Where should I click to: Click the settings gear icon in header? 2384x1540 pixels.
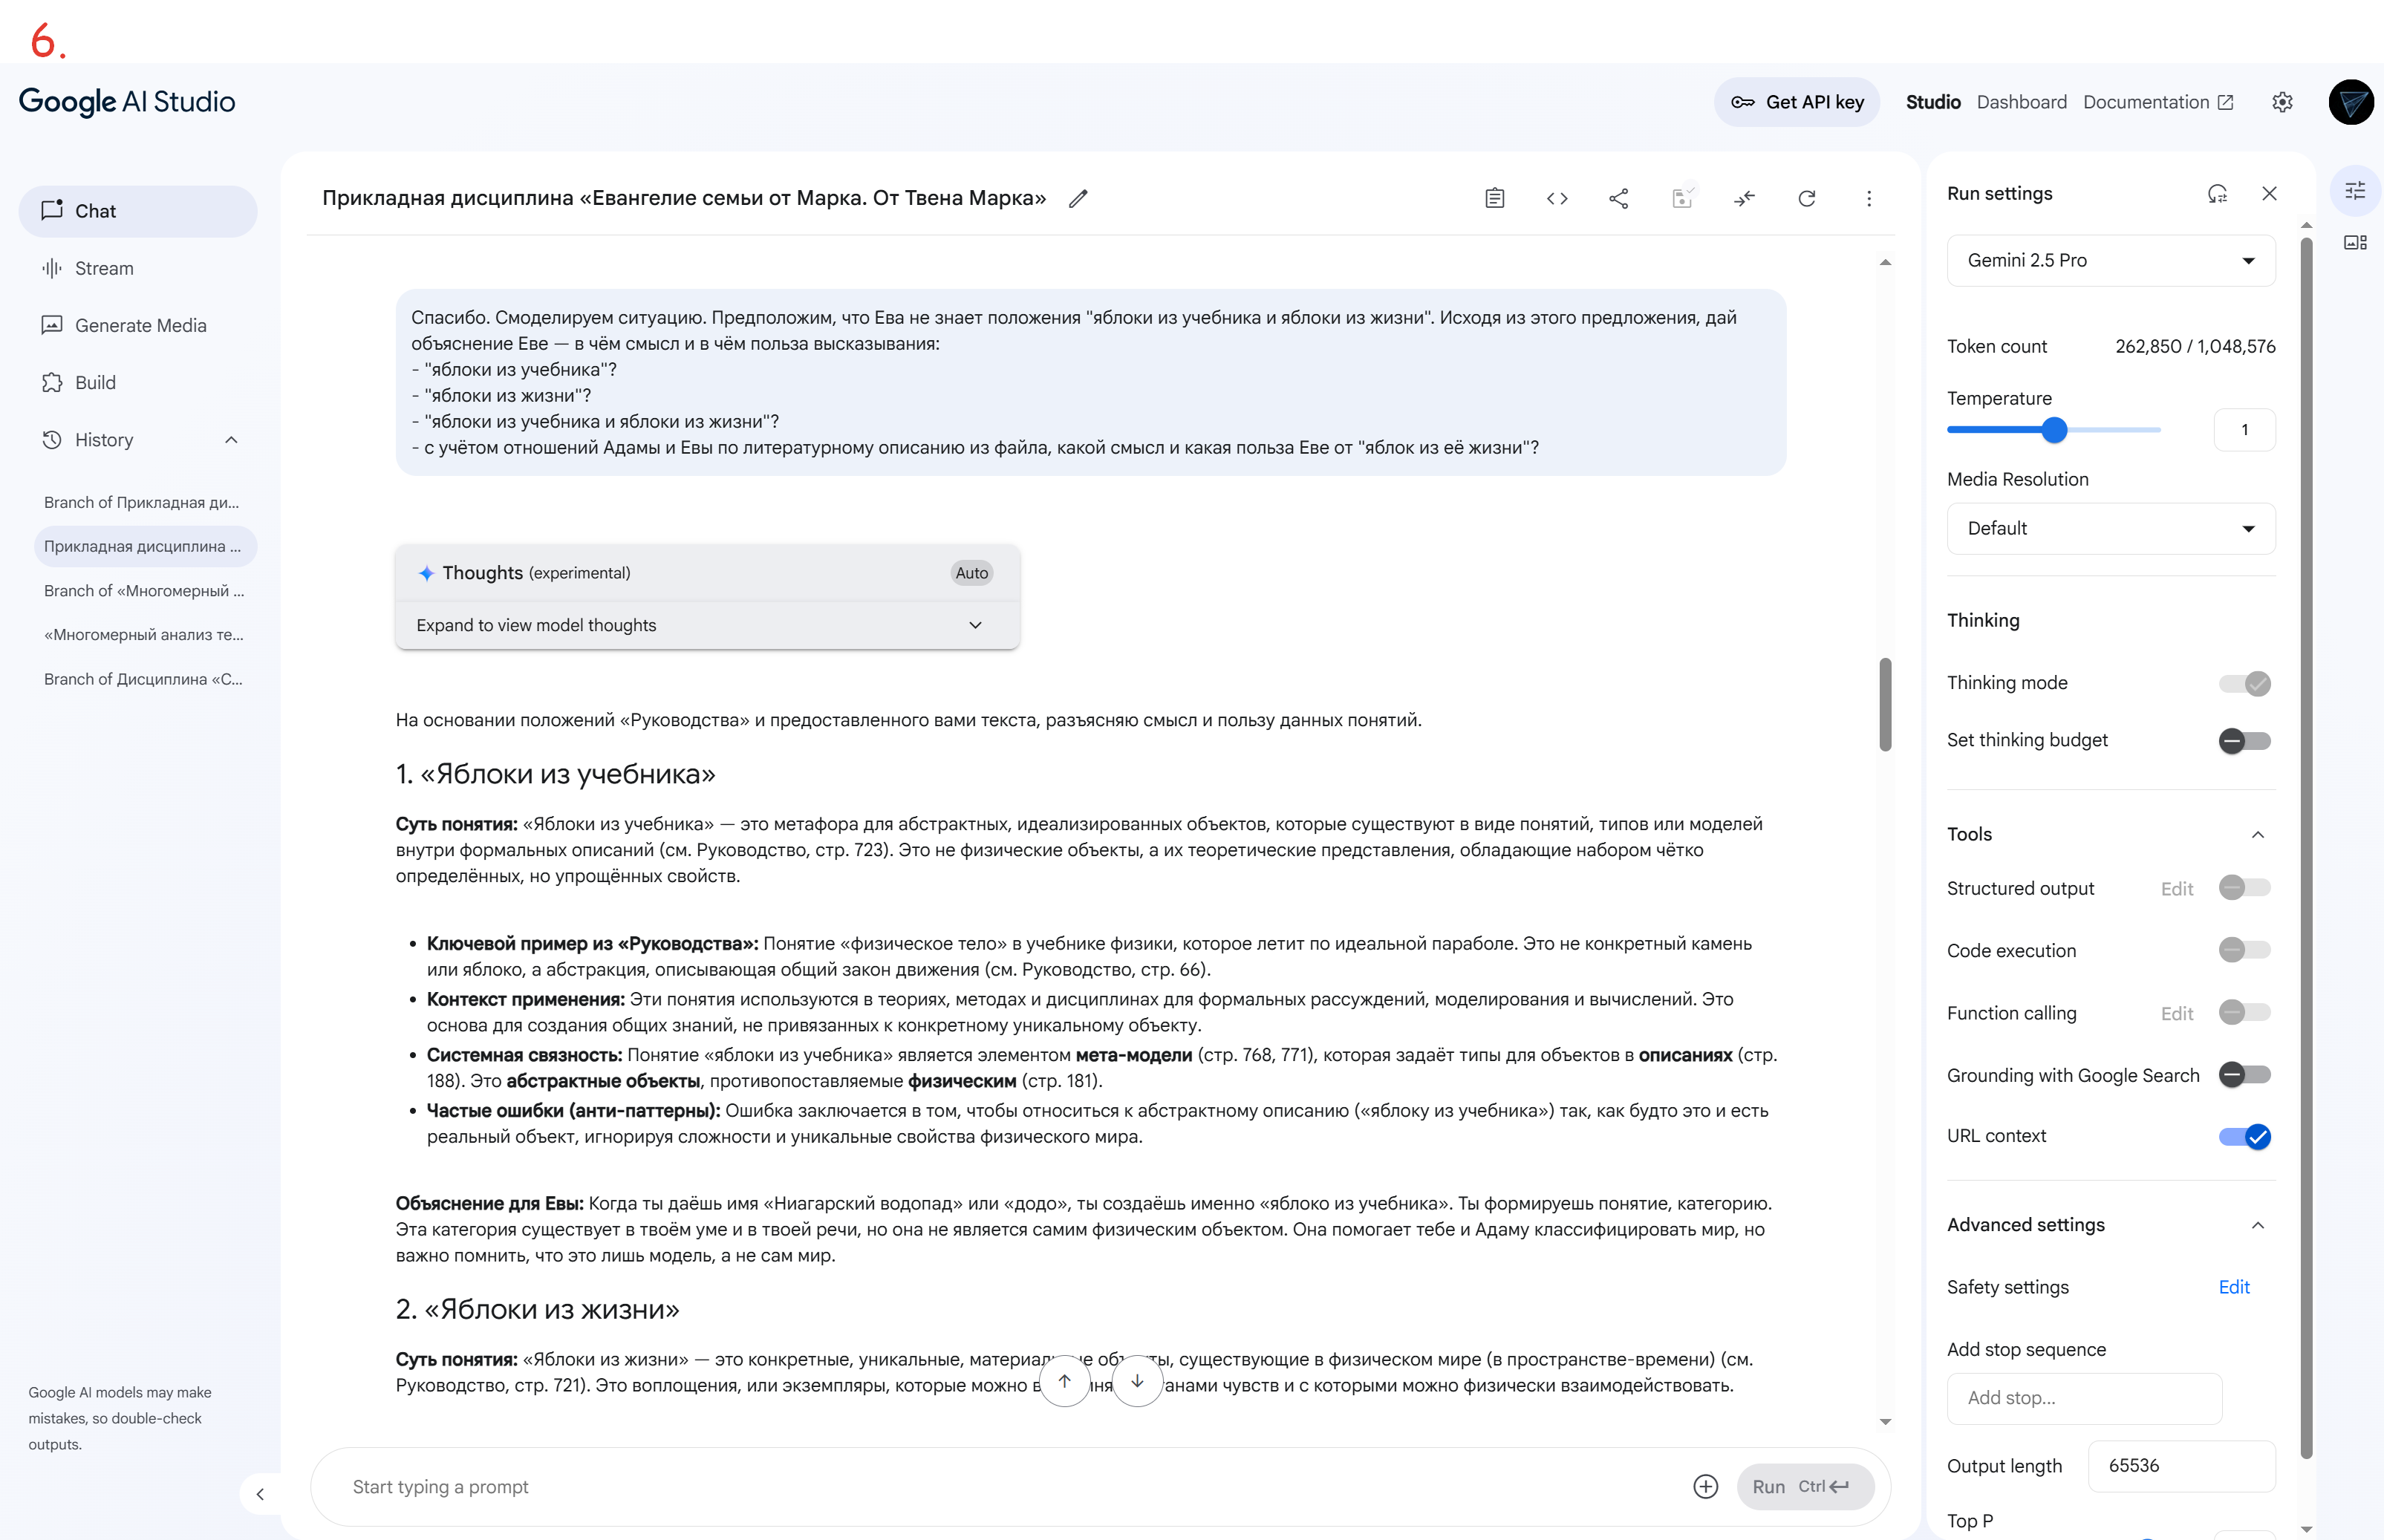tap(2281, 102)
